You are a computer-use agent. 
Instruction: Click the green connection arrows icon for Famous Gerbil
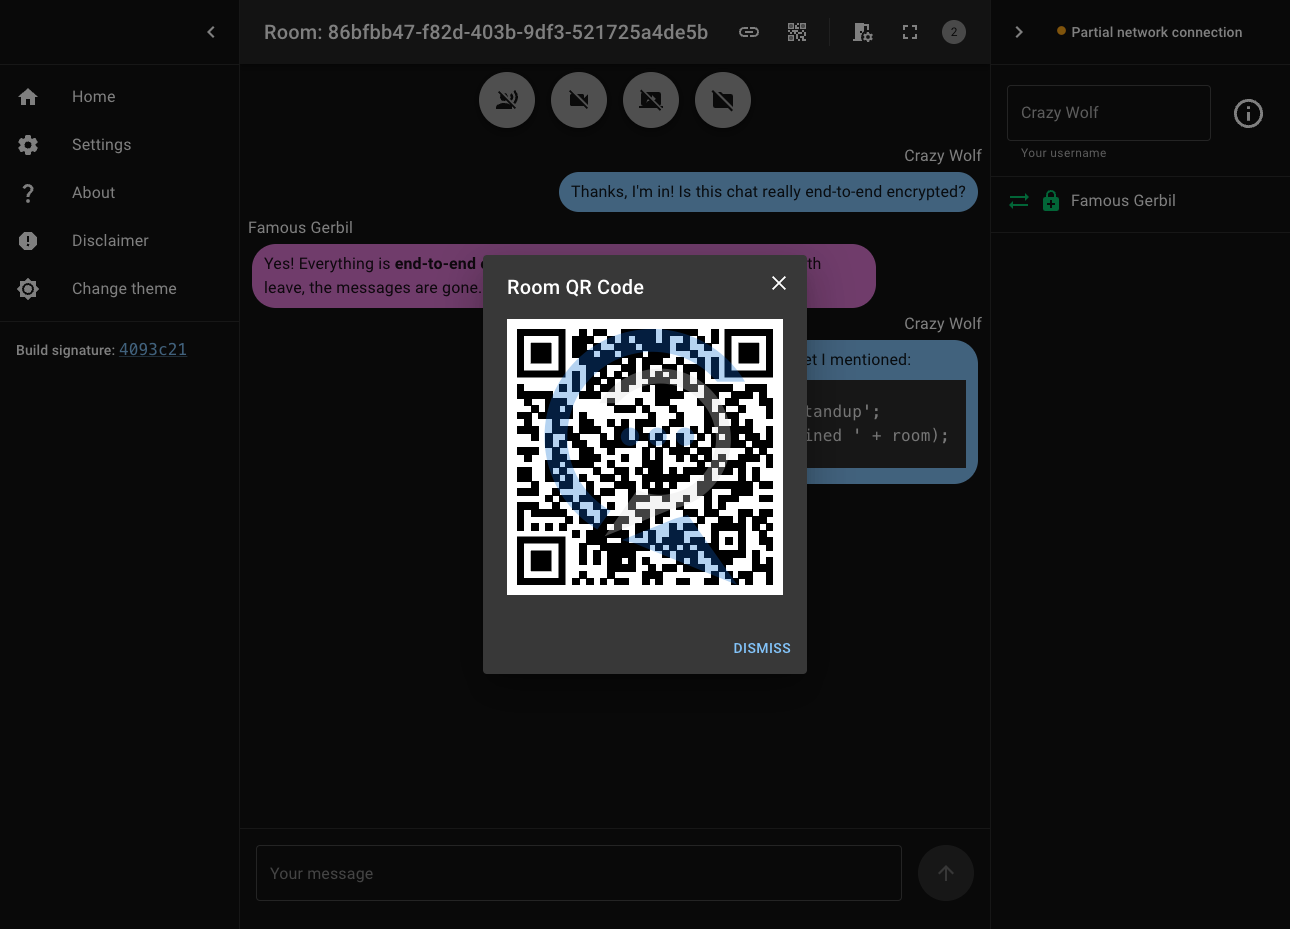coord(1019,201)
